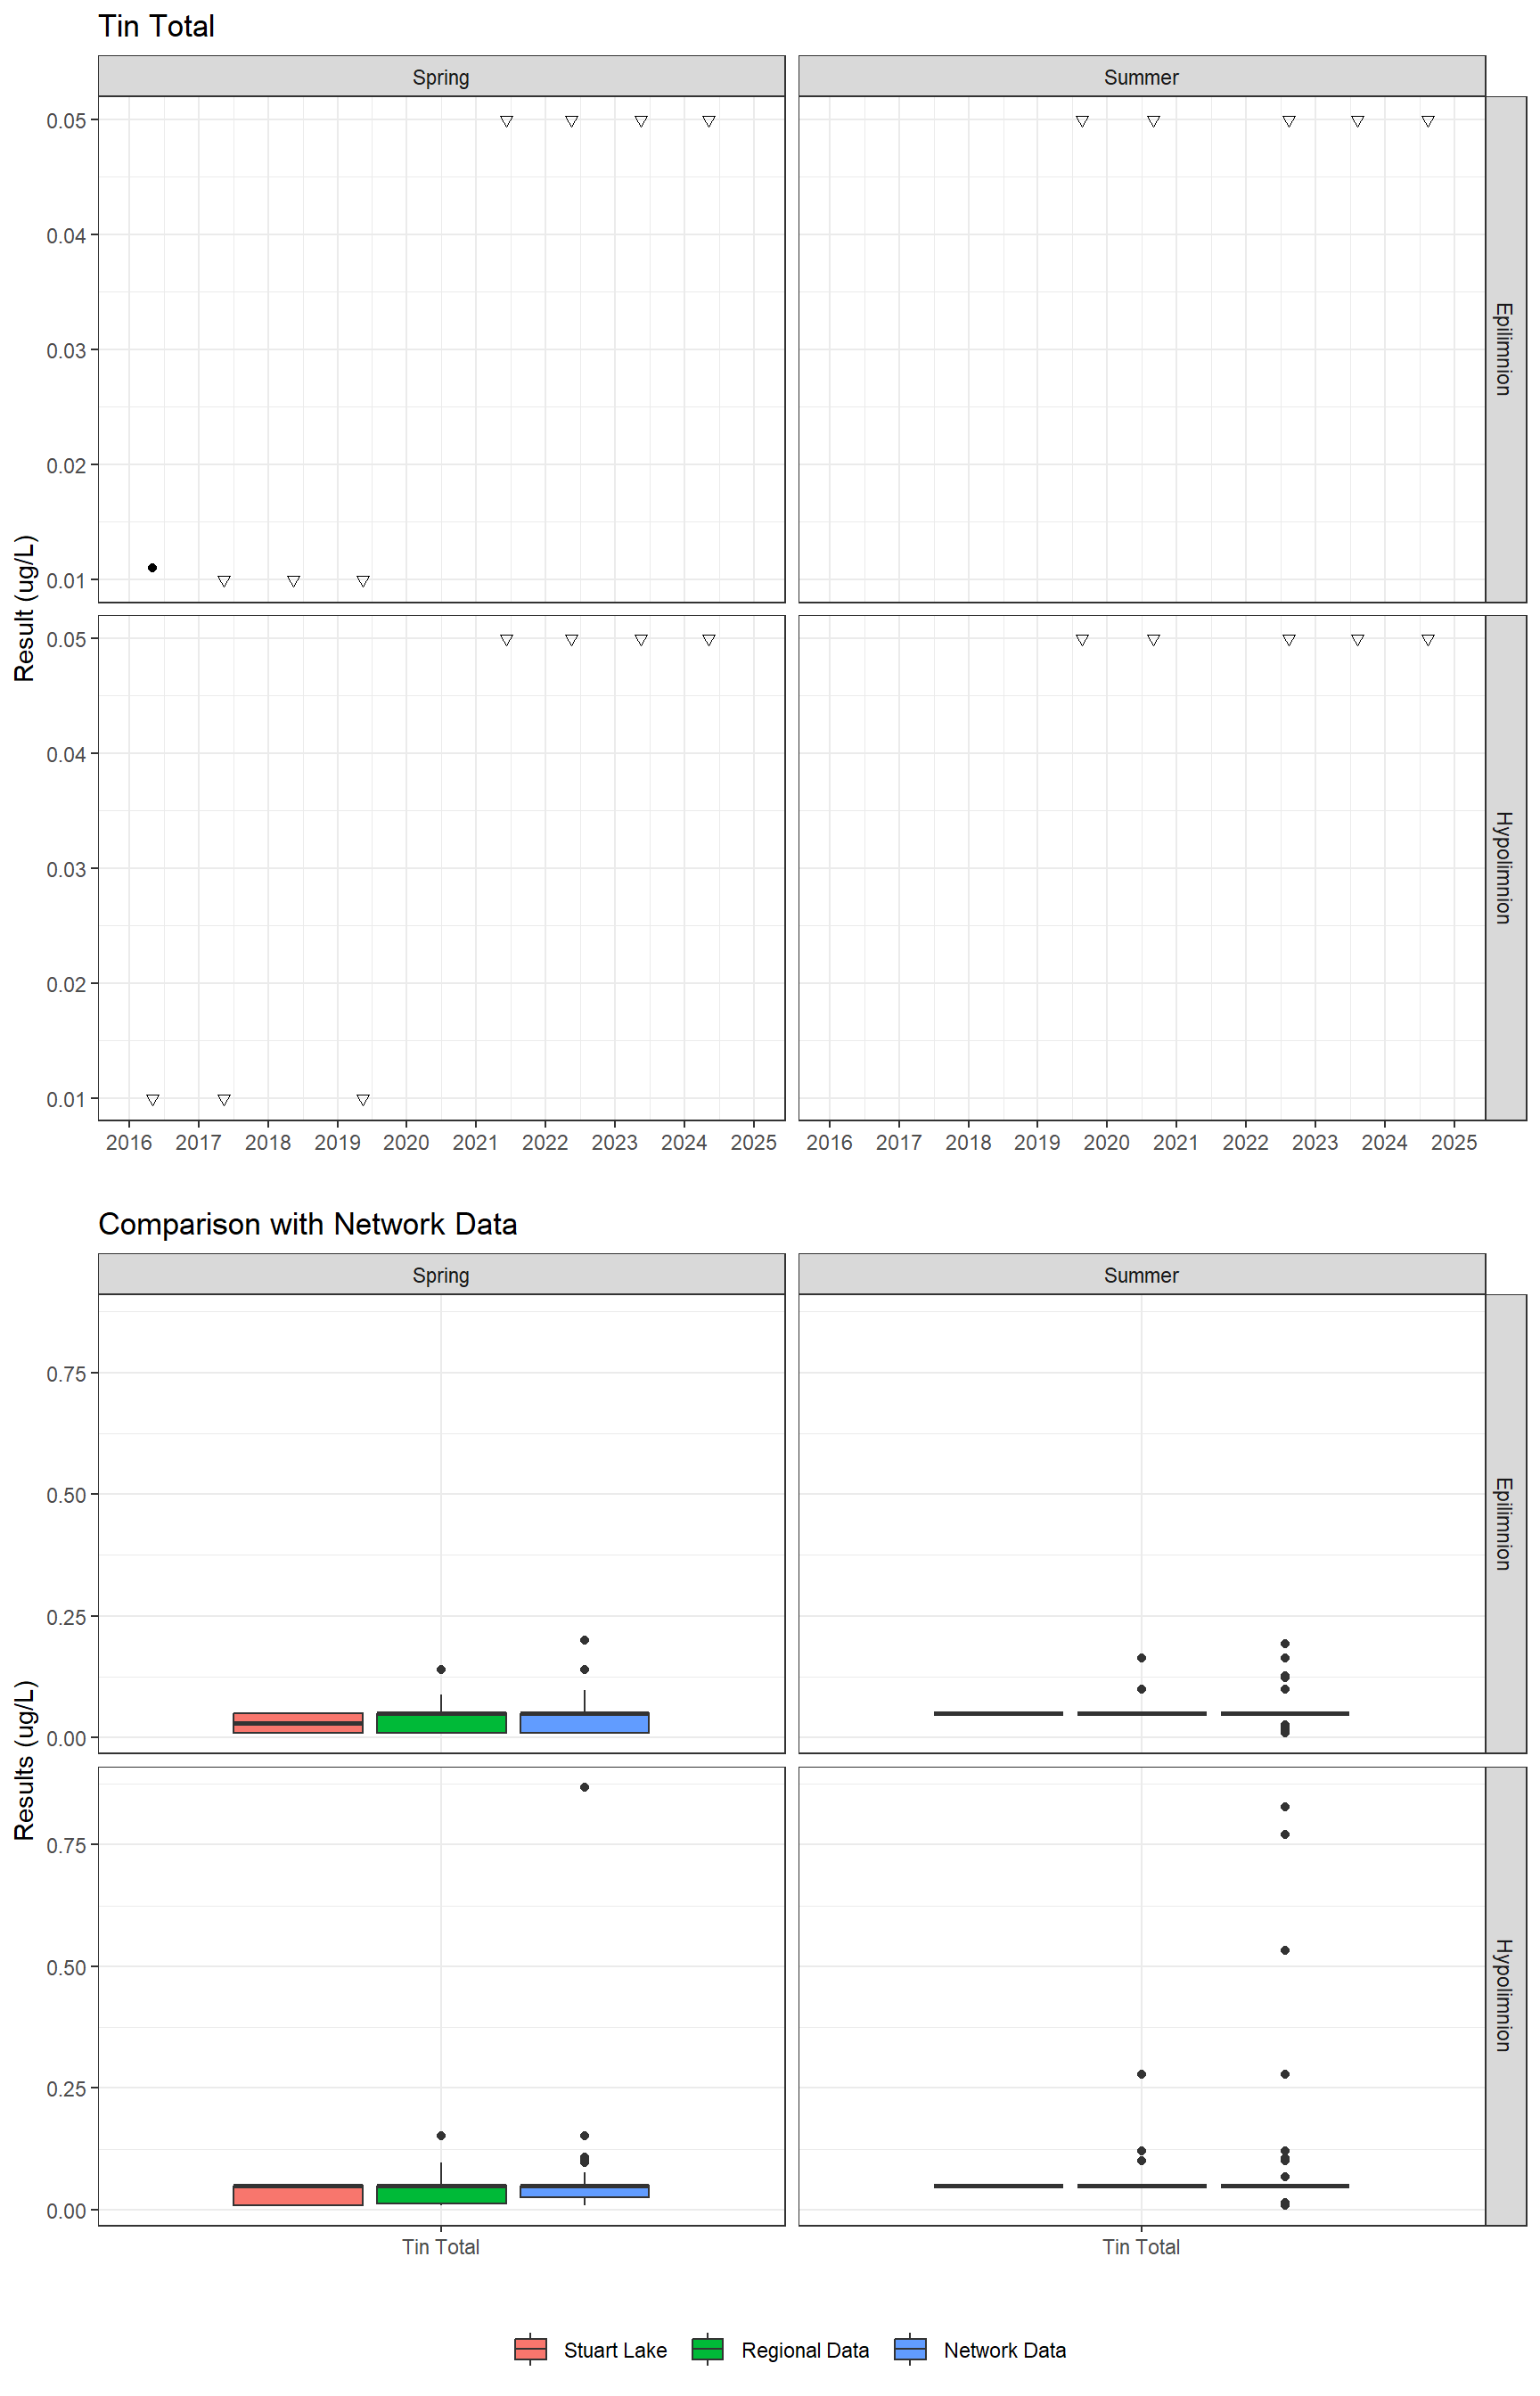This screenshot has width=1540, height=2396.
Task: Select the 'Stuart Lake' legend label
Action: (615, 2350)
